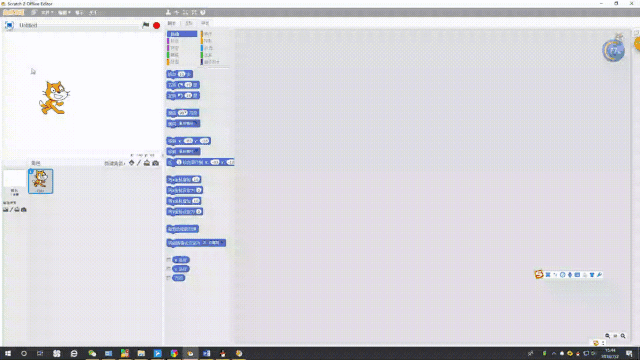Open the File menu in the menu bar
The image size is (640, 360).
(x=47, y=13)
